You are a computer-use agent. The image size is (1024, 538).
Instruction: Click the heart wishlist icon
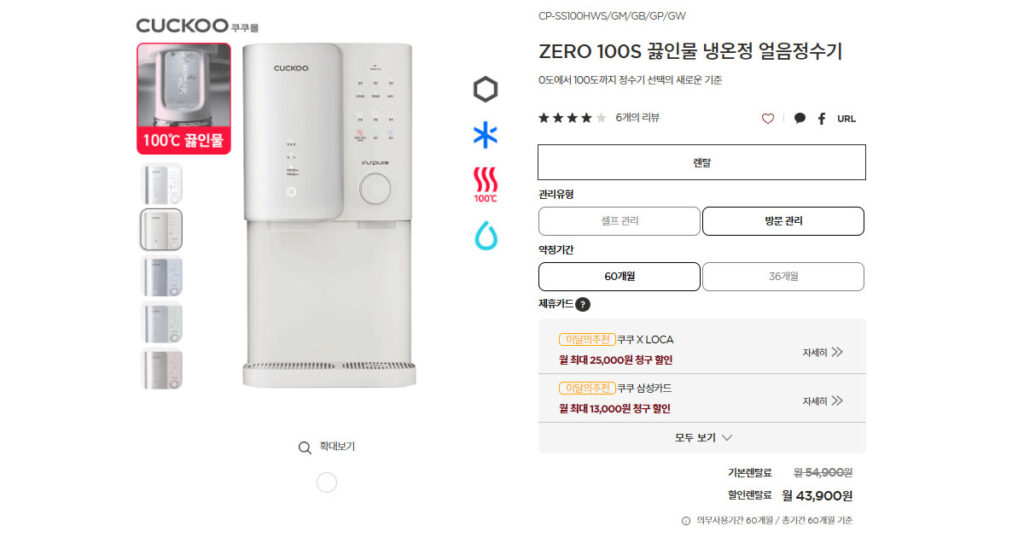pyautogui.click(x=767, y=118)
